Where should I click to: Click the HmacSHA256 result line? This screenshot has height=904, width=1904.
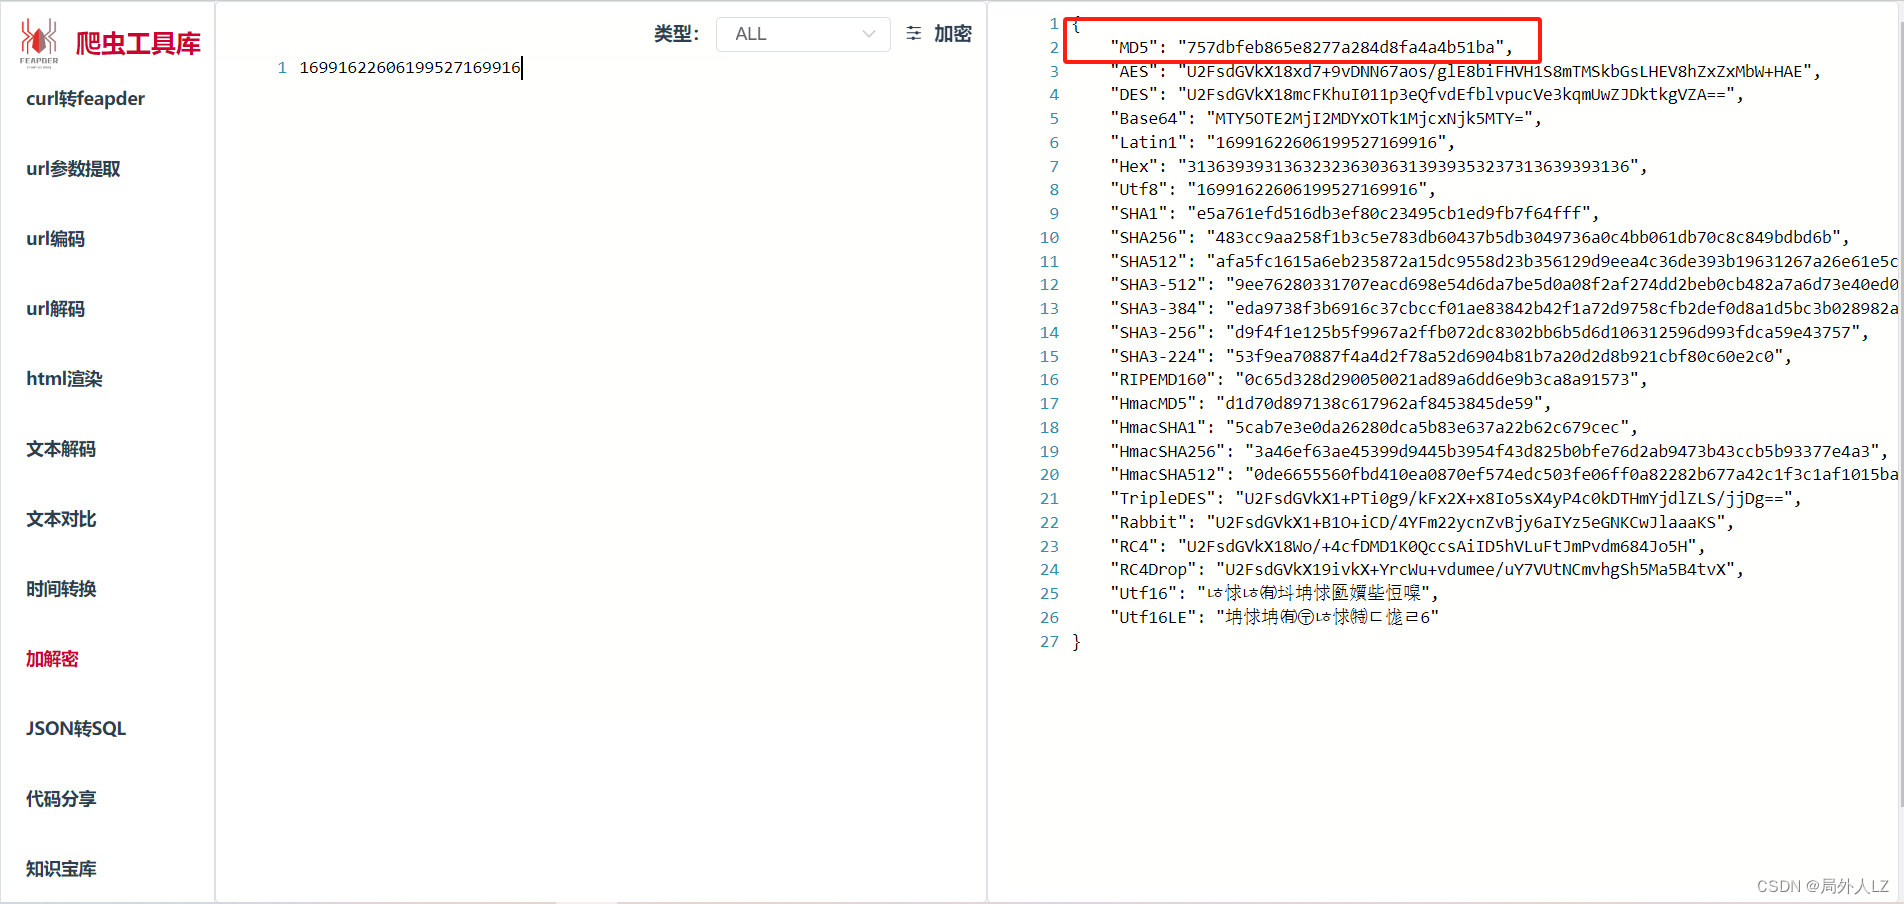(1499, 451)
